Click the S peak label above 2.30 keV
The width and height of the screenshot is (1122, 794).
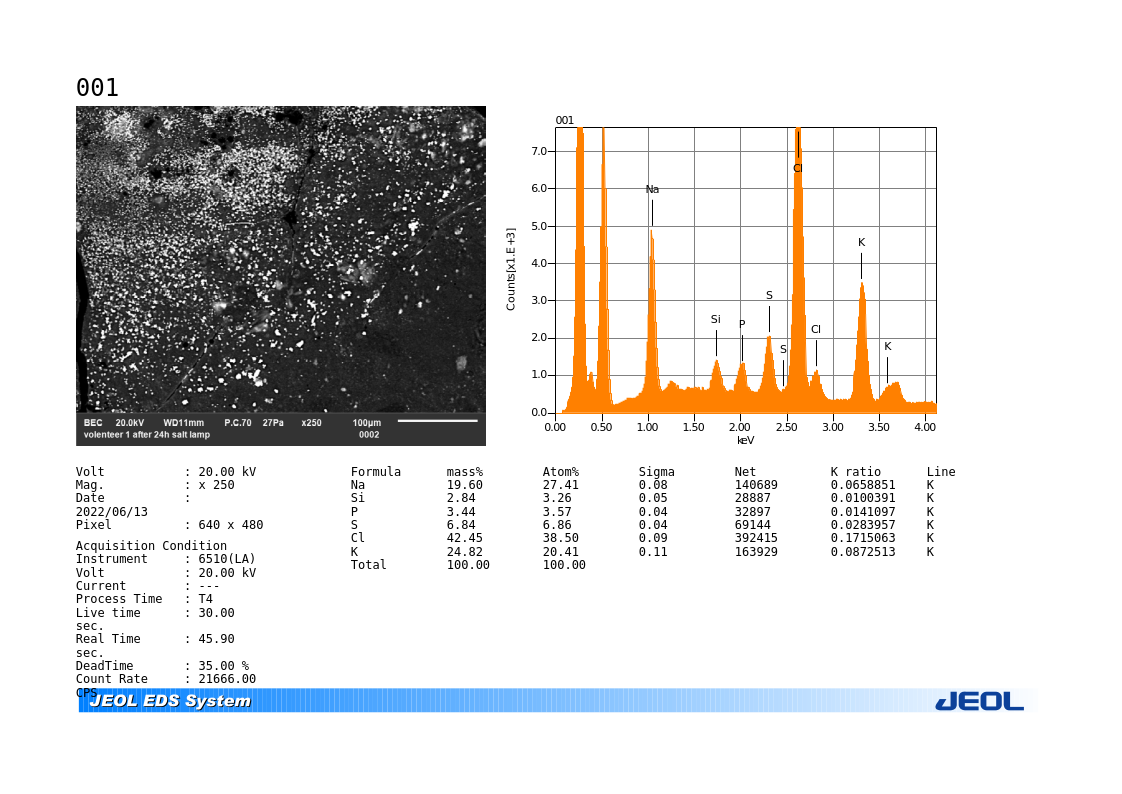pyautogui.click(x=769, y=295)
